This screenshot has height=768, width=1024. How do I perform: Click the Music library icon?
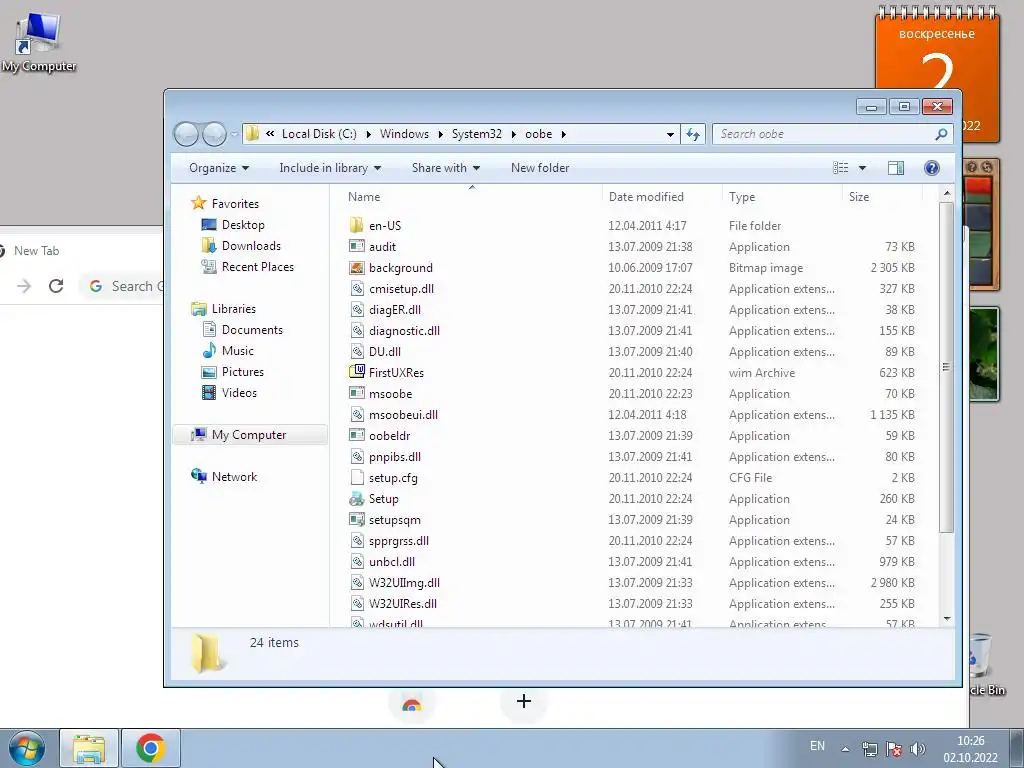pos(209,350)
